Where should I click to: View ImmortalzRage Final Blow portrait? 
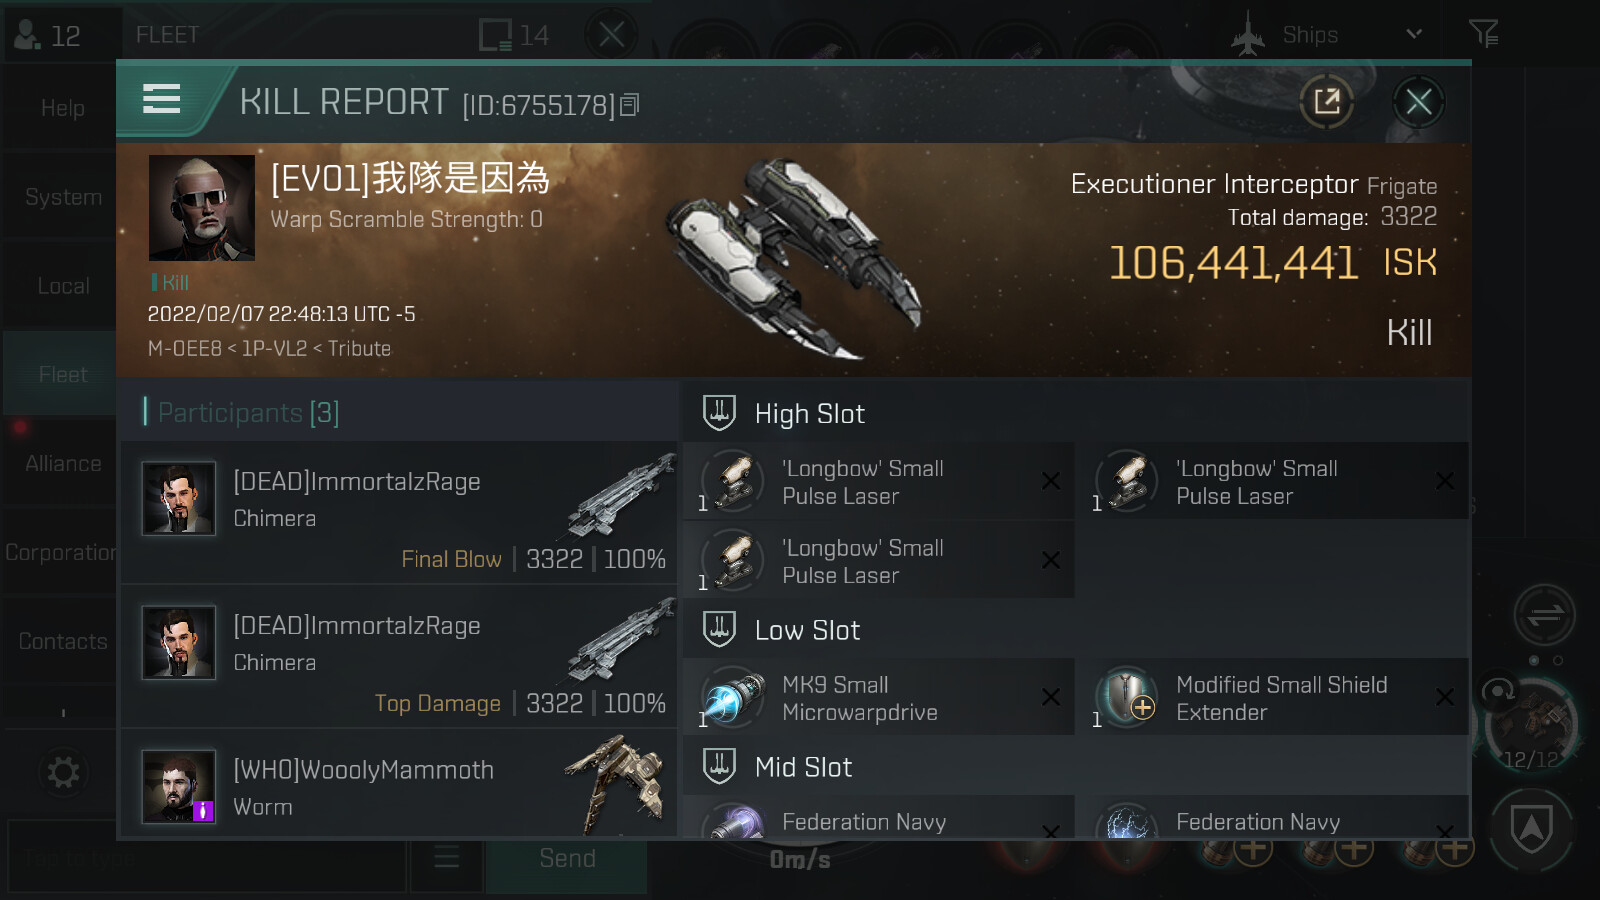(178, 498)
